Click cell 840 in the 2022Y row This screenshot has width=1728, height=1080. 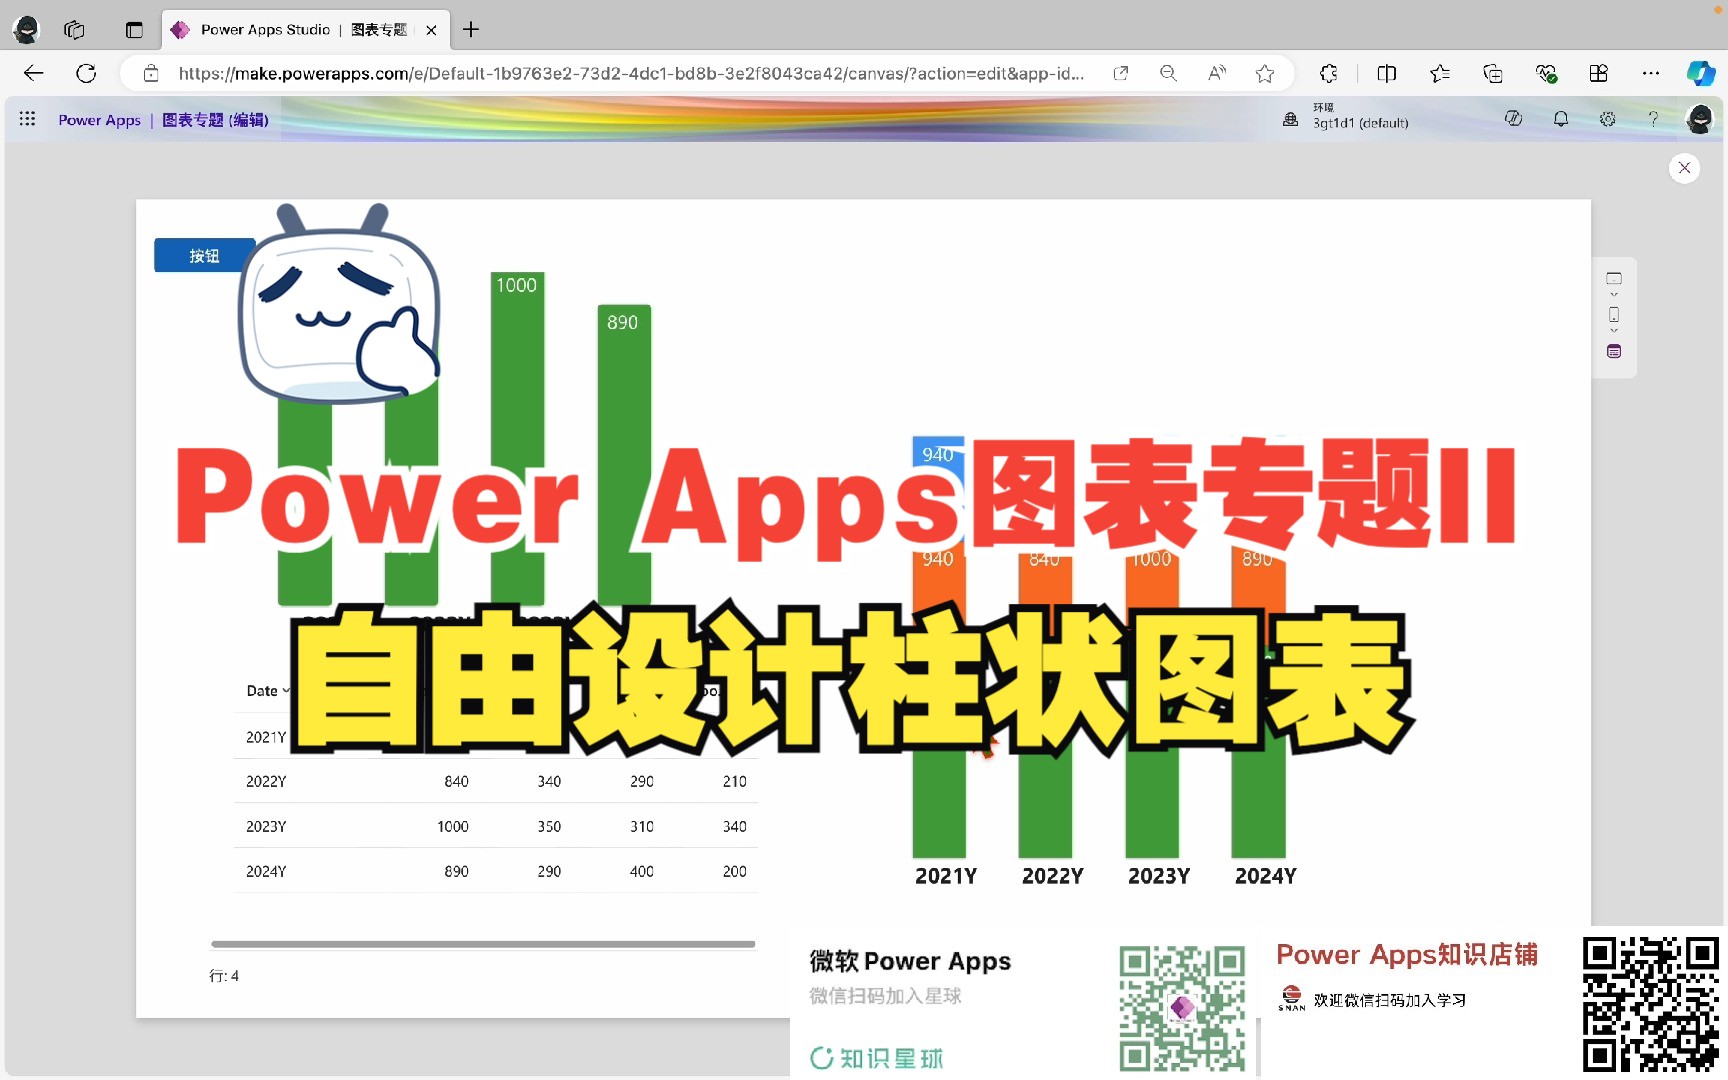[x=456, y=782]
